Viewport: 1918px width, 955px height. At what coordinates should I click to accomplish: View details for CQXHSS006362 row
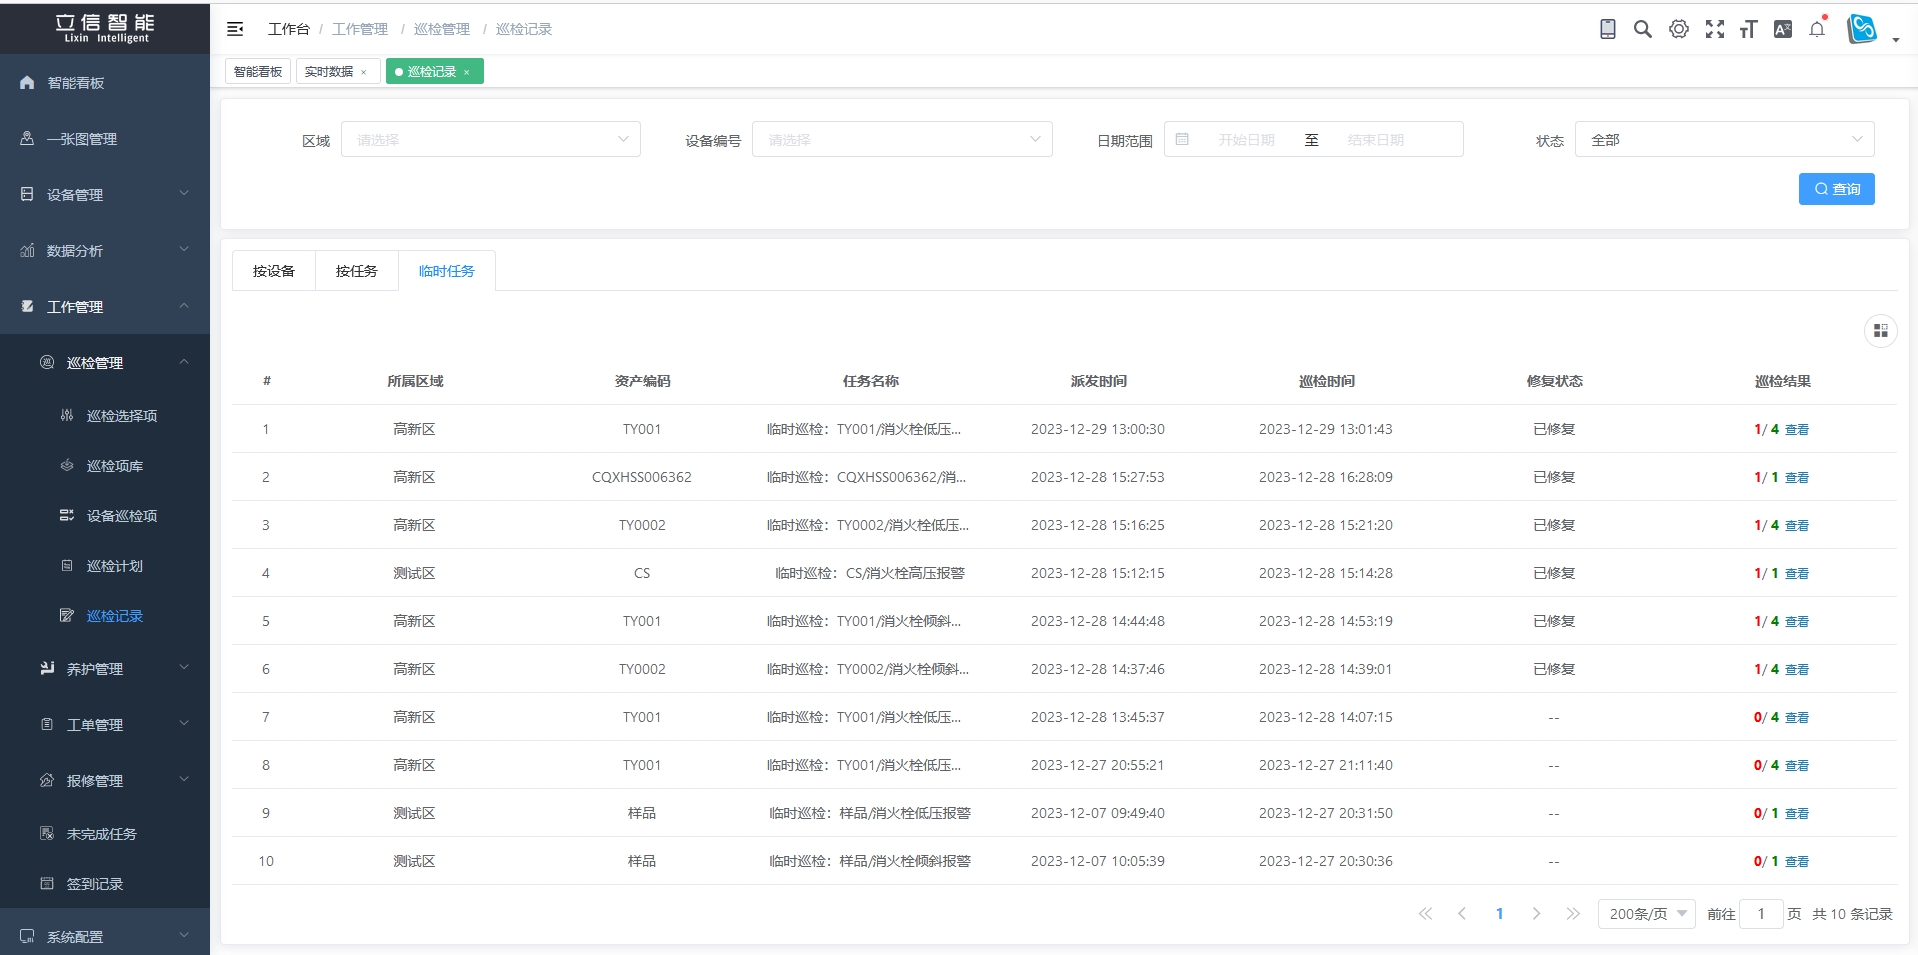click(x=1797, y=477)
